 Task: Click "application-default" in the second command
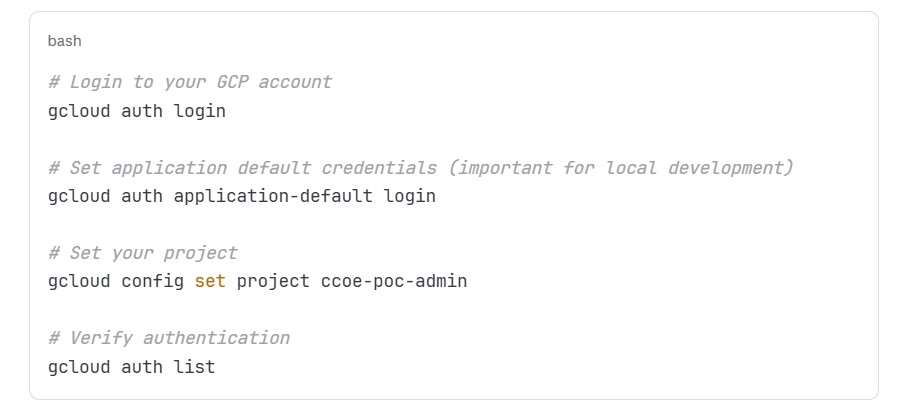click(x=274, y=196)
